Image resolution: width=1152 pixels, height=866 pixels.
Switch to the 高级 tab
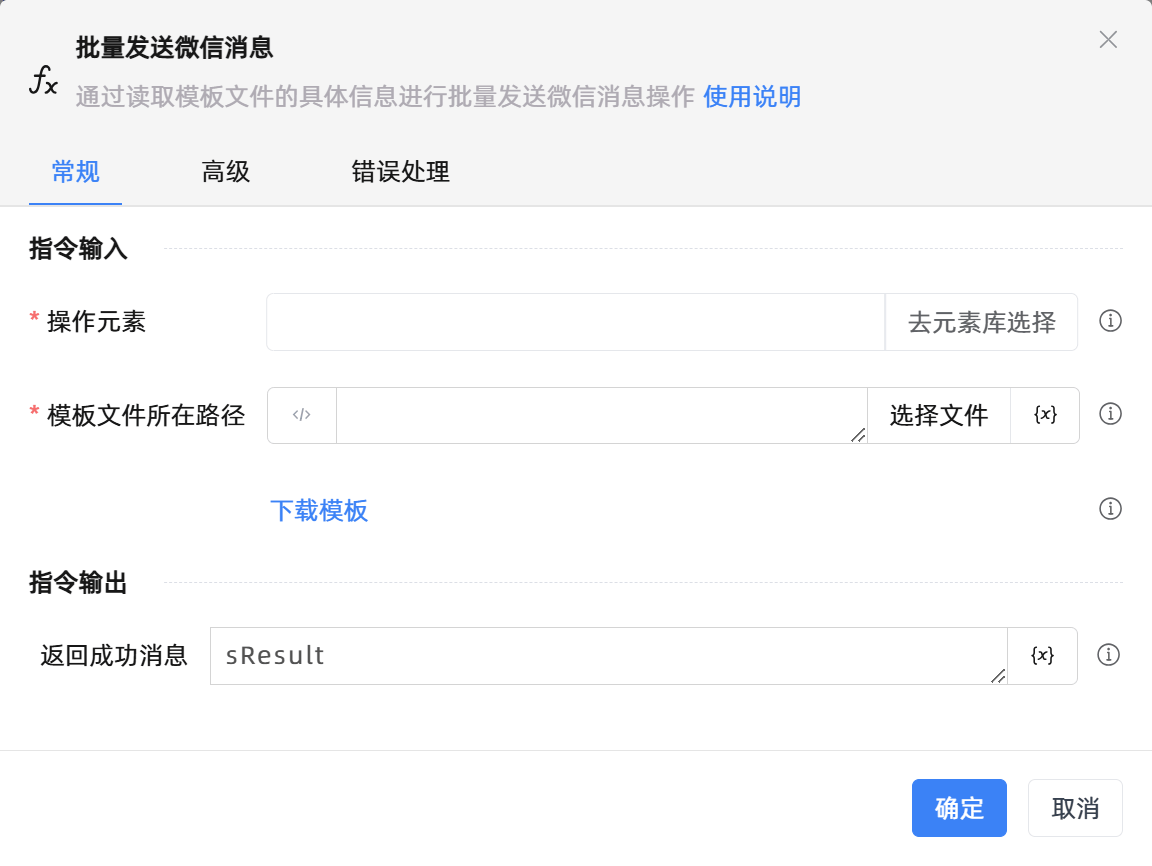225,172
